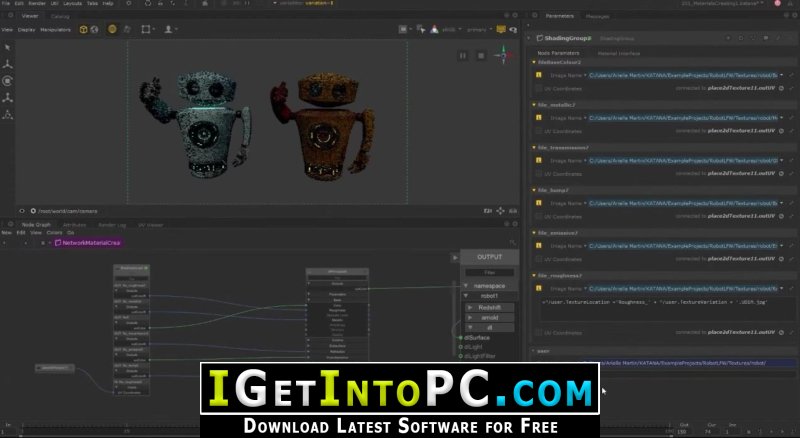Screen dimensions: 800x438
Task: Switch to the Material Interface tab
Action: point(618,53)
